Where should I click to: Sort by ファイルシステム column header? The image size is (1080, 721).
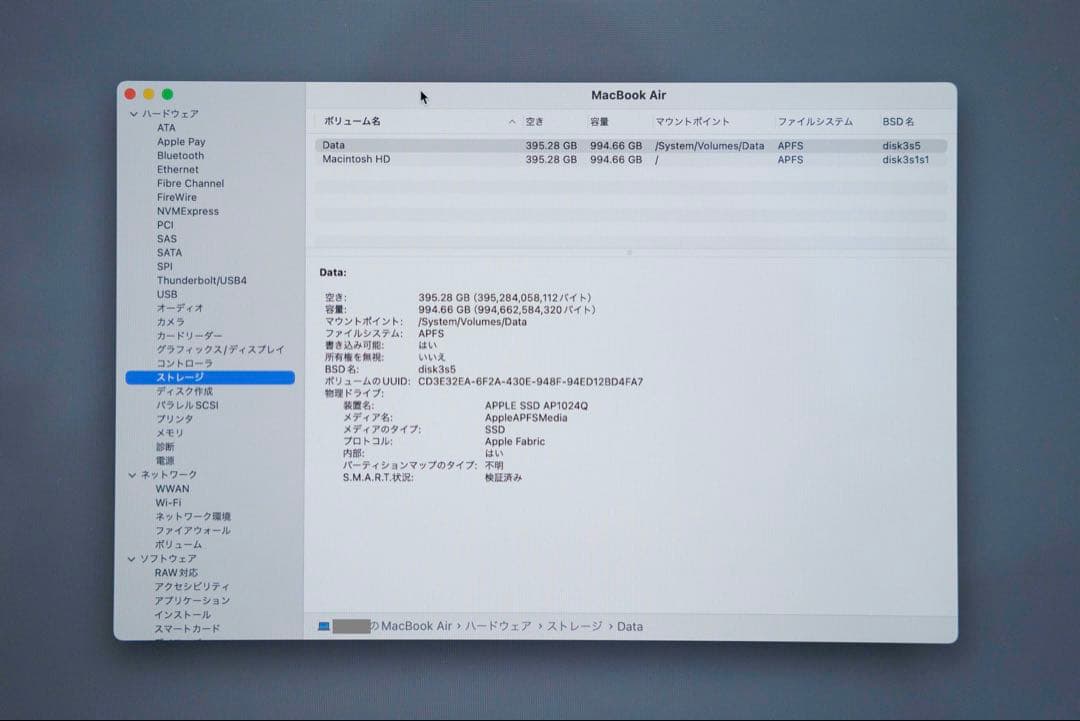tap(815, 122)
